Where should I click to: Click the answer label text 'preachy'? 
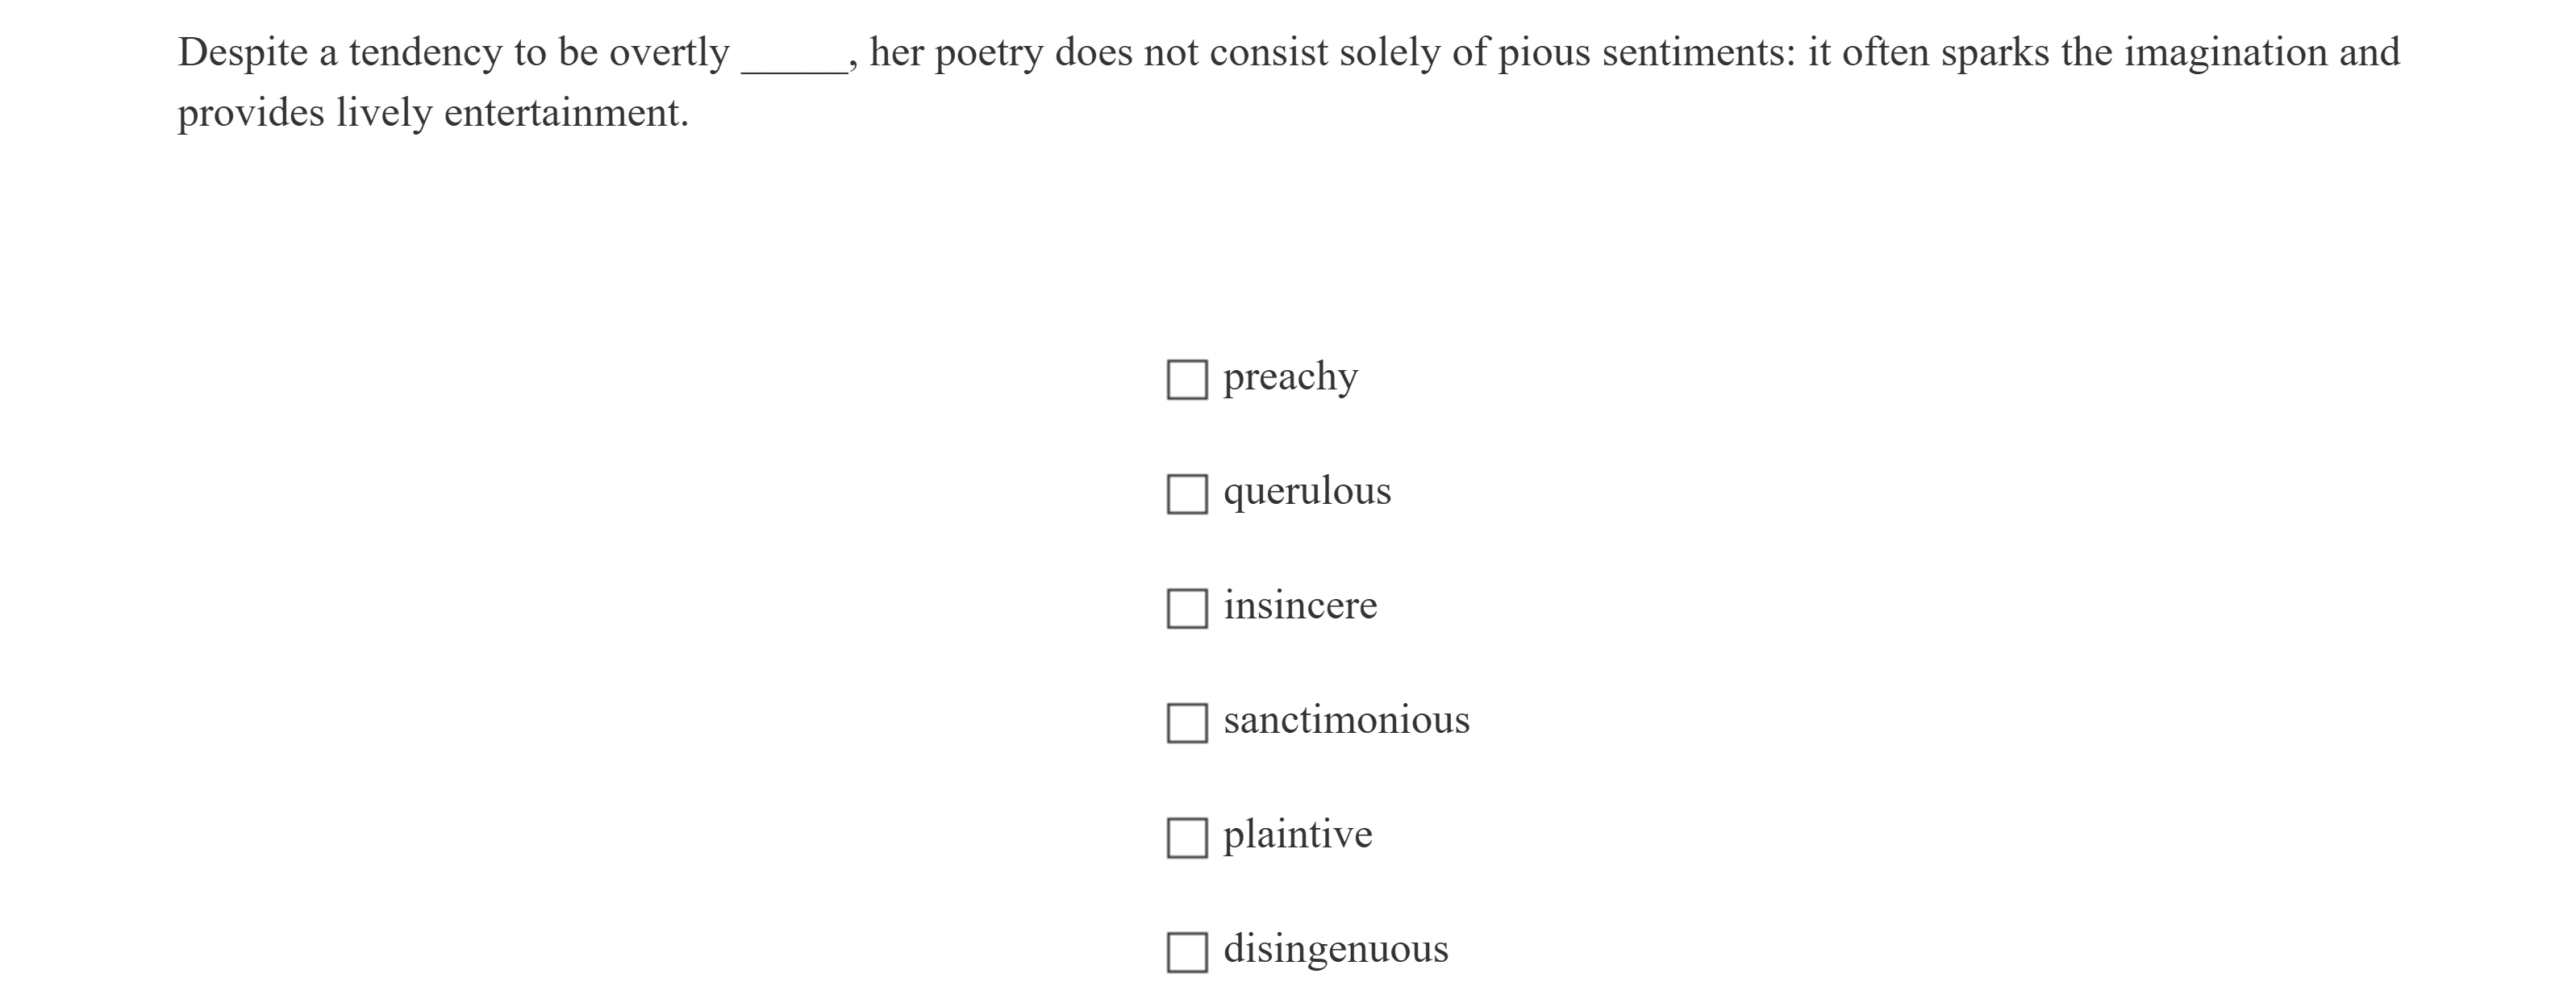pos(1290,377)
